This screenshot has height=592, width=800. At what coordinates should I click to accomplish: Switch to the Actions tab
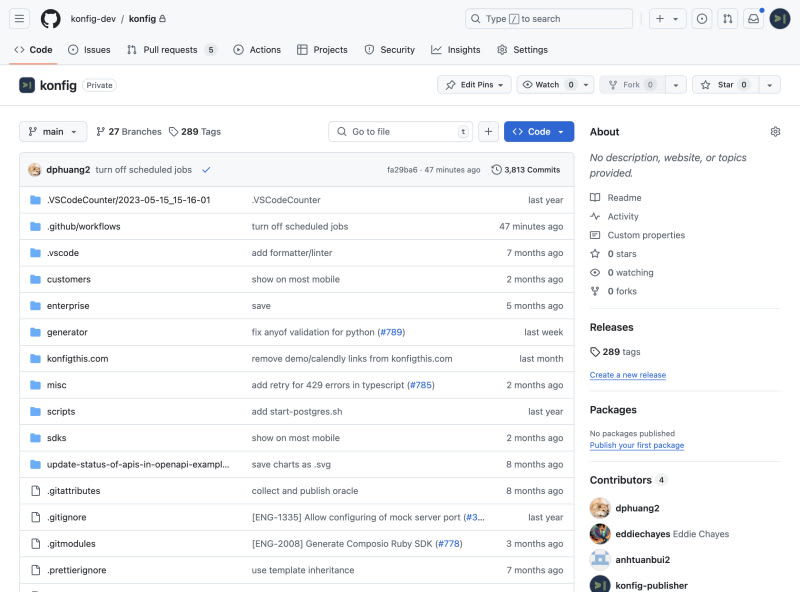(x=257, y=50)
